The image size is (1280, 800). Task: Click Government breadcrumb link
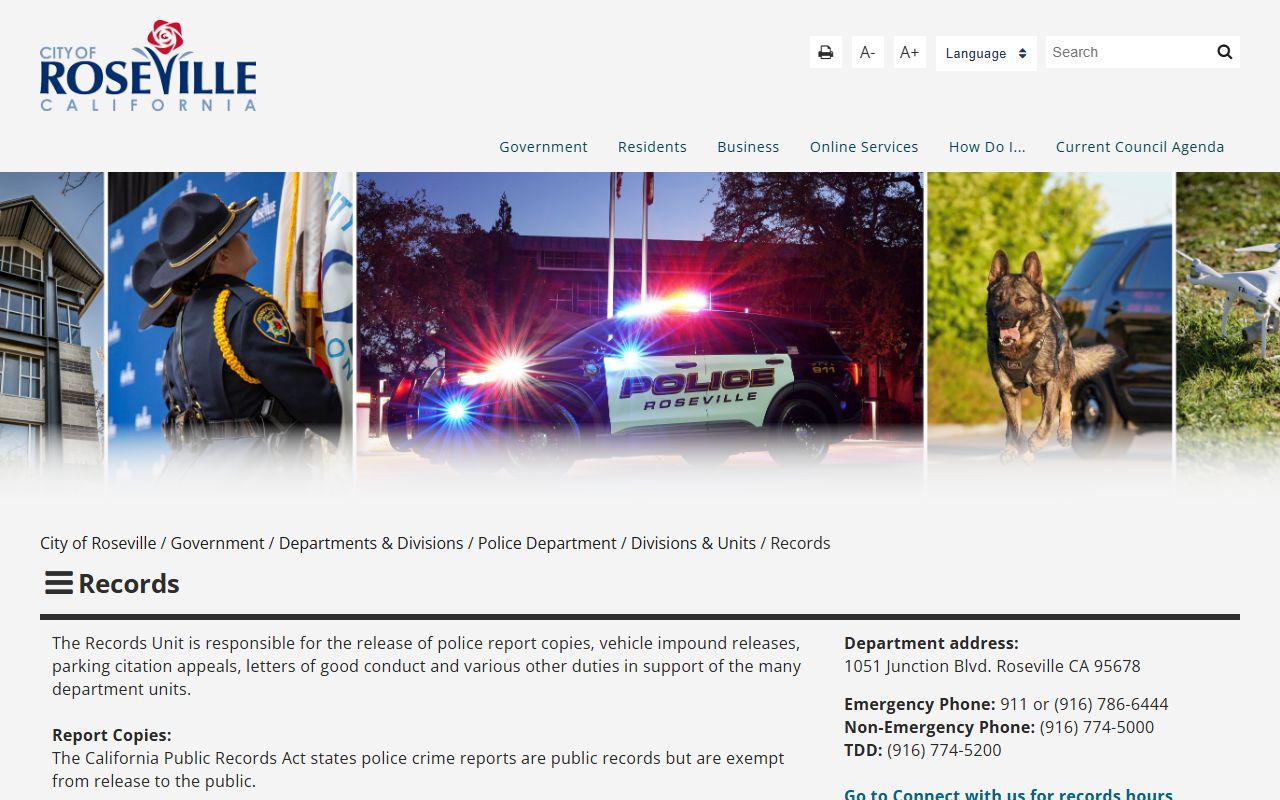point(217,543)
